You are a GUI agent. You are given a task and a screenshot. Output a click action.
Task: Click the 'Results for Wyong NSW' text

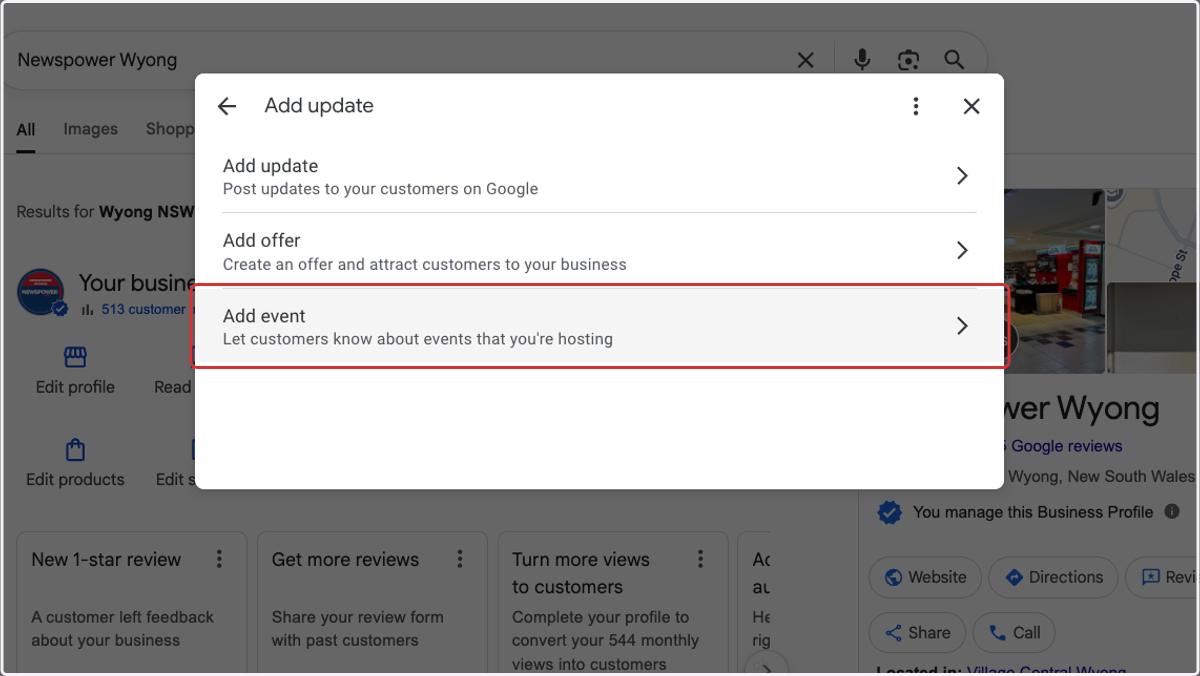105,212
